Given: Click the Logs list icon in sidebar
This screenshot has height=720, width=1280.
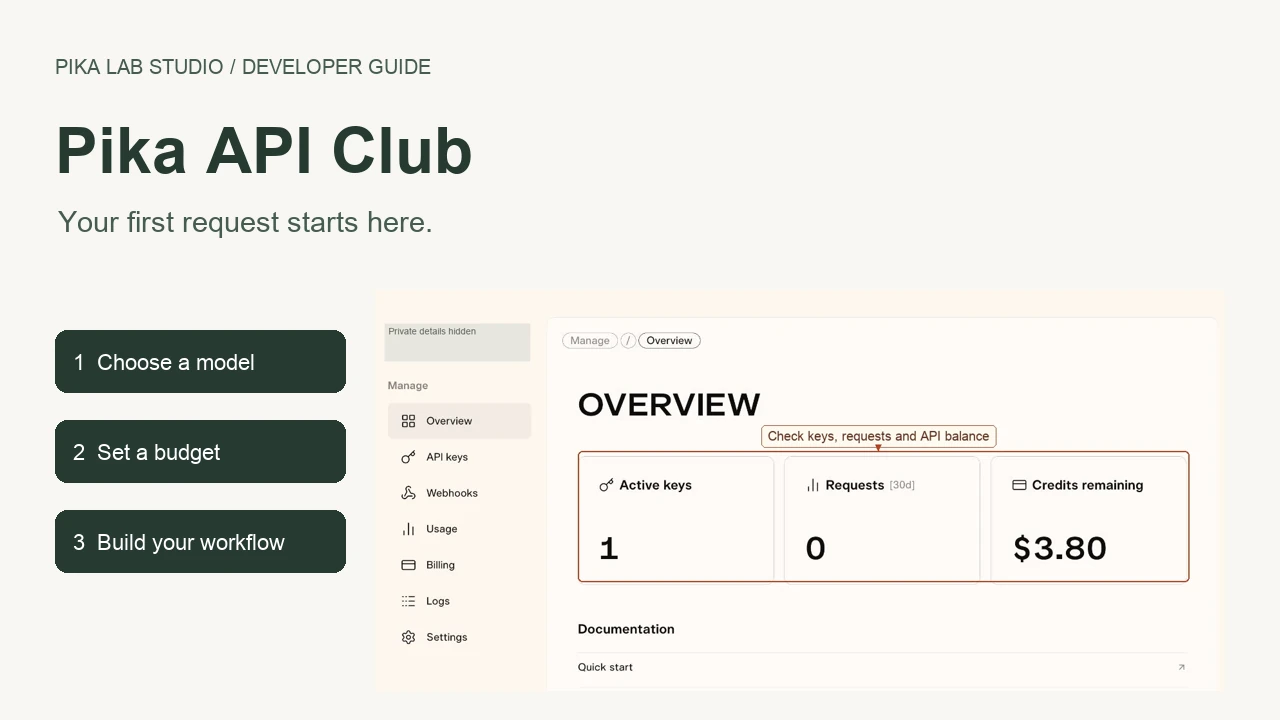Looking at the screenshot, I should pos(408,601).
